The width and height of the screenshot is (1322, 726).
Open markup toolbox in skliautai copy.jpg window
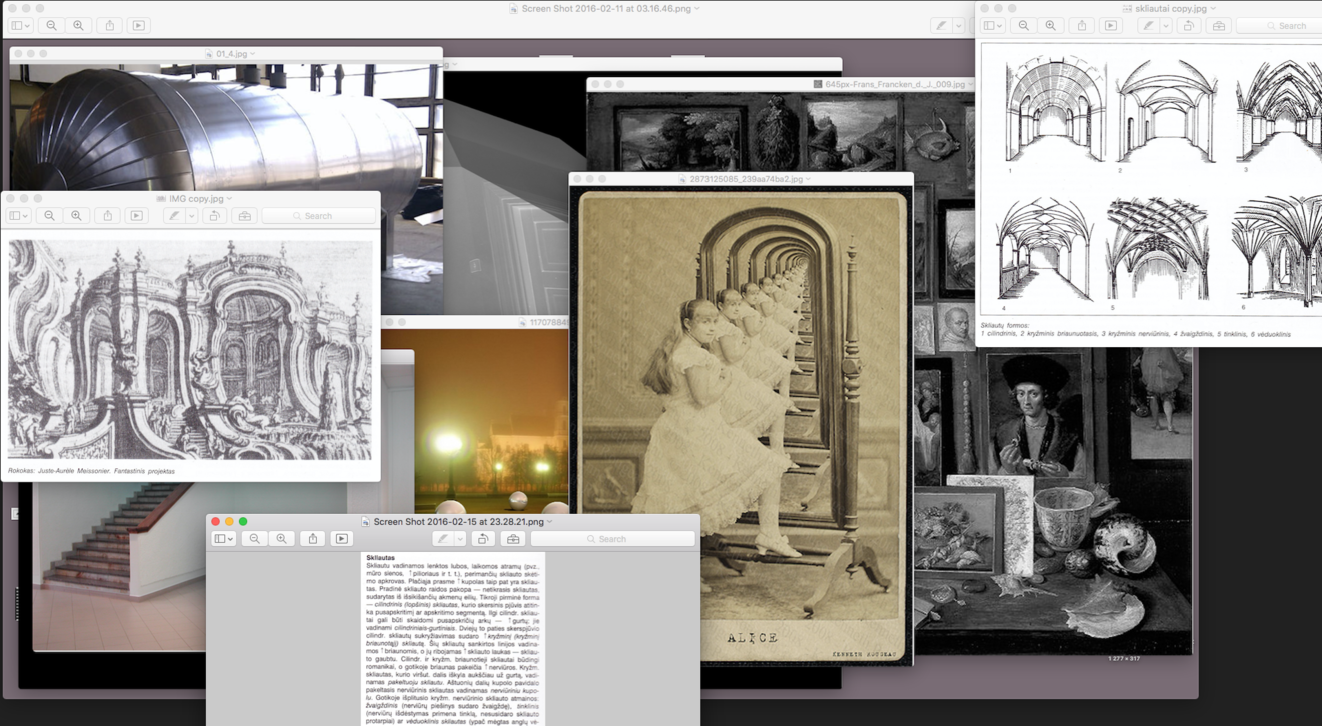click(1218, 26)
